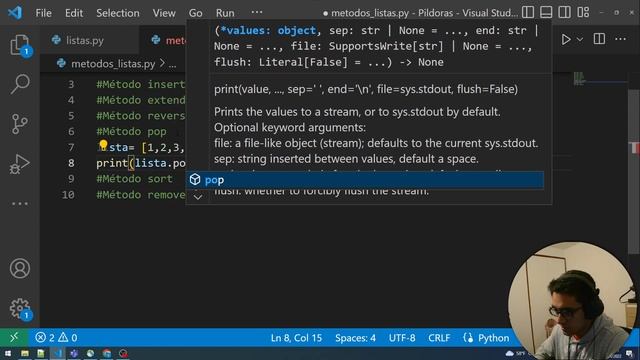The height and width of the screenshot is (360, 640).
Task: Click the #Método sort comment line
Action: [x=134, y=179]
